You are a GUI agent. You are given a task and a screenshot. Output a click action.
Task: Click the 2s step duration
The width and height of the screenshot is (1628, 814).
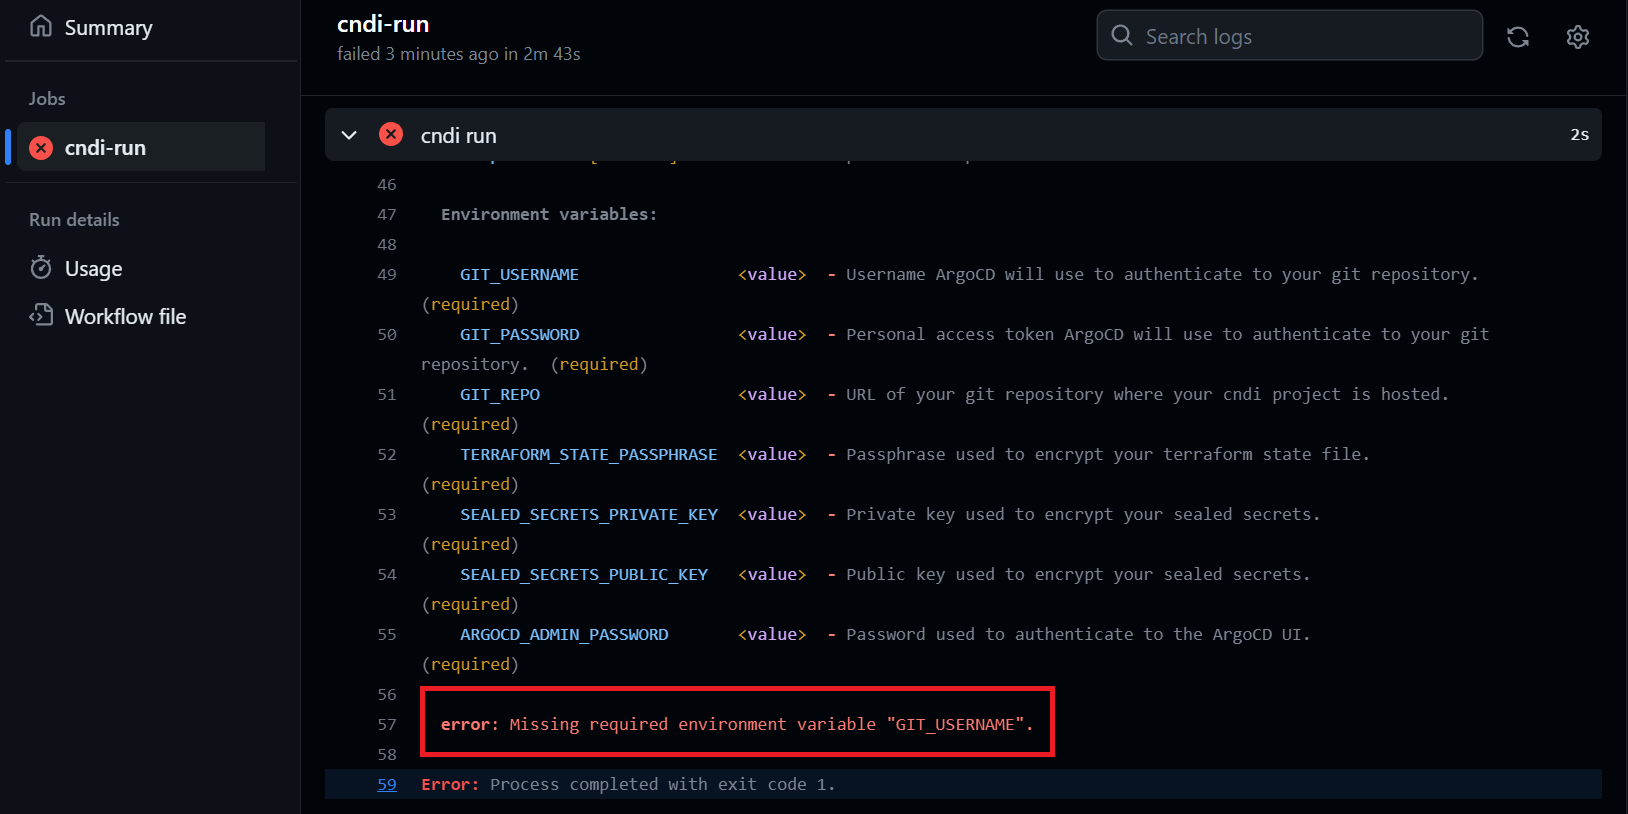[1579, 135]
